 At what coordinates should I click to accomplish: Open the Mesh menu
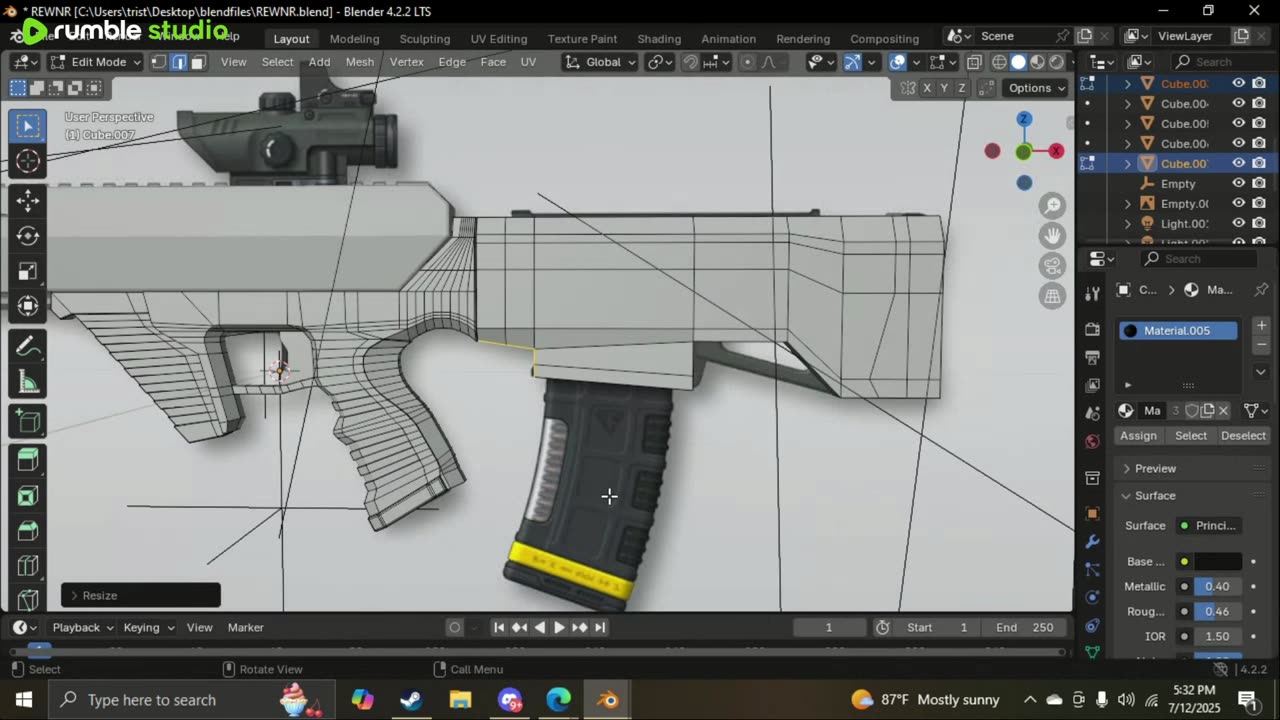pyautogui.click(x=360, y=62)
